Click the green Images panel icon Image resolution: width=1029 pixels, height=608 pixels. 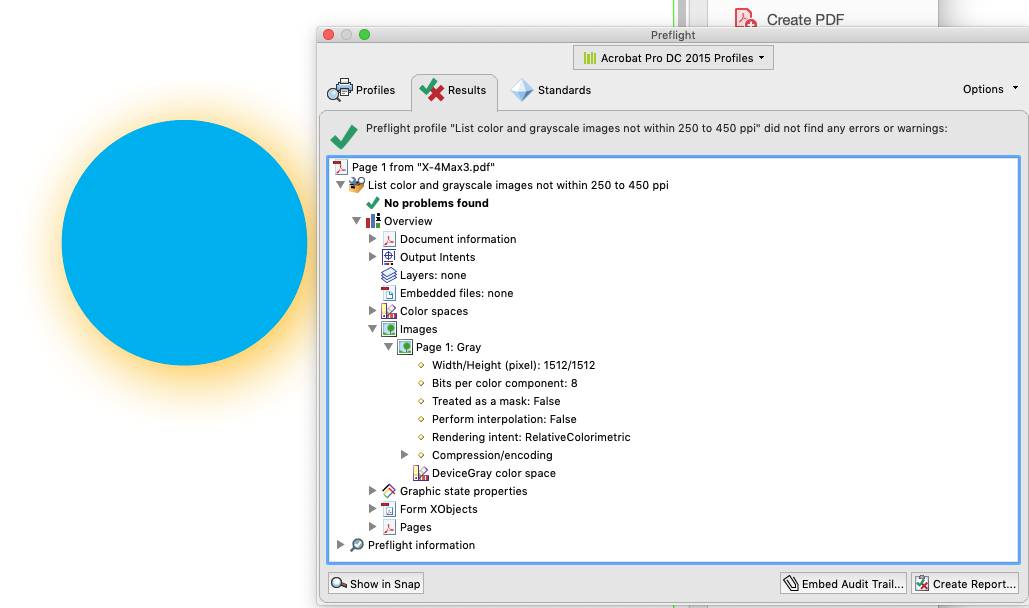pyautogui.click(x=389, y=329)
